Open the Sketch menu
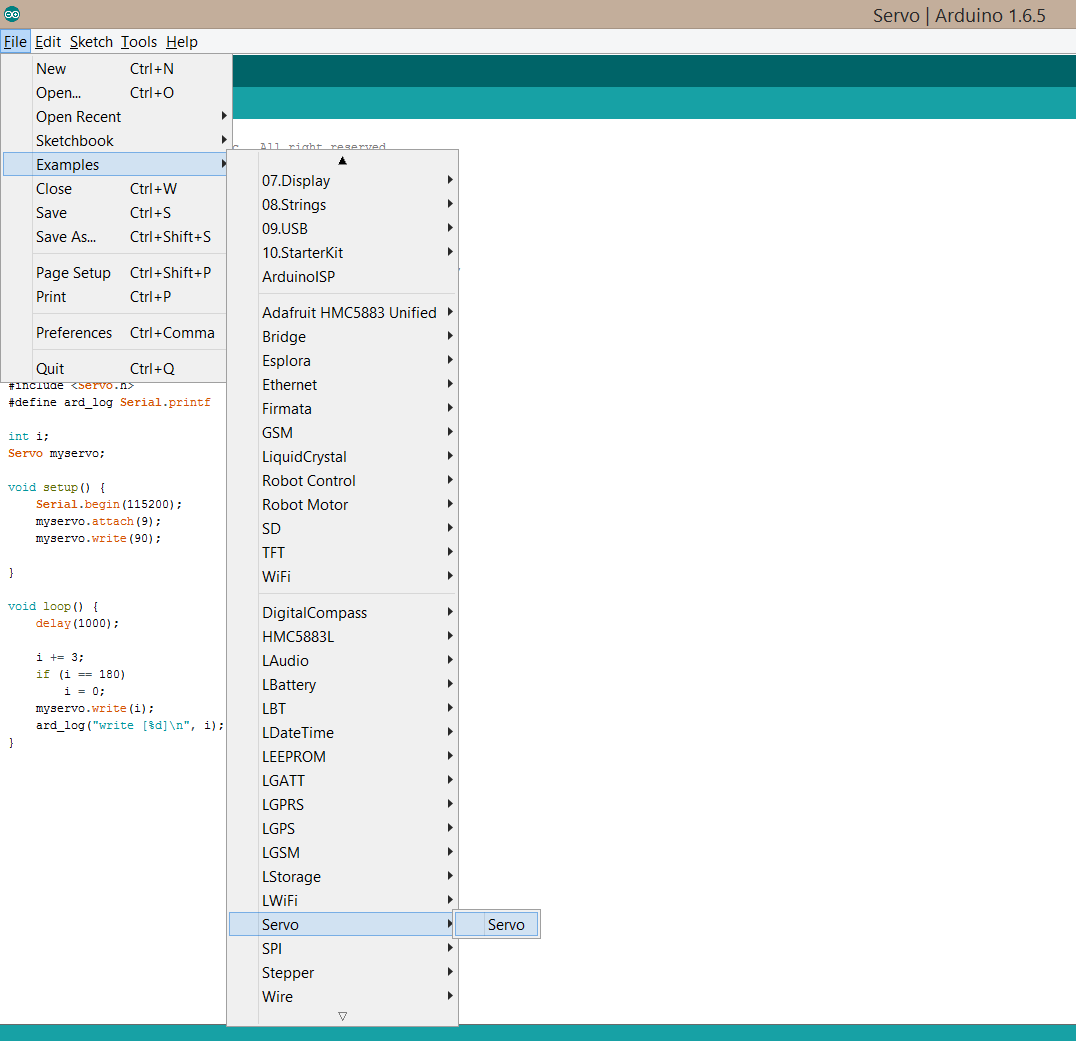This screenshot has height=1041, width=1076. coord(91,42)
